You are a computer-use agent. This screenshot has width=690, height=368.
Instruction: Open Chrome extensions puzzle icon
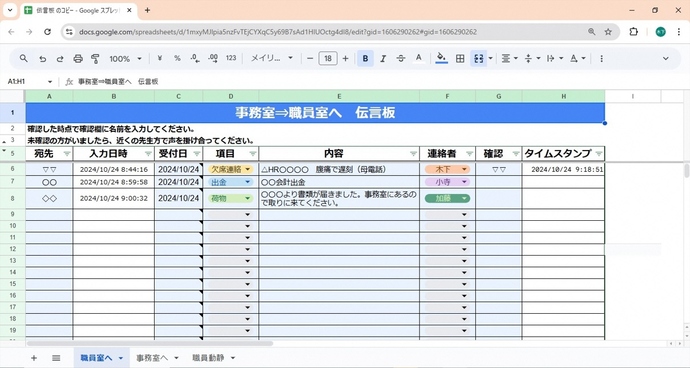click(x=633, y=32)
